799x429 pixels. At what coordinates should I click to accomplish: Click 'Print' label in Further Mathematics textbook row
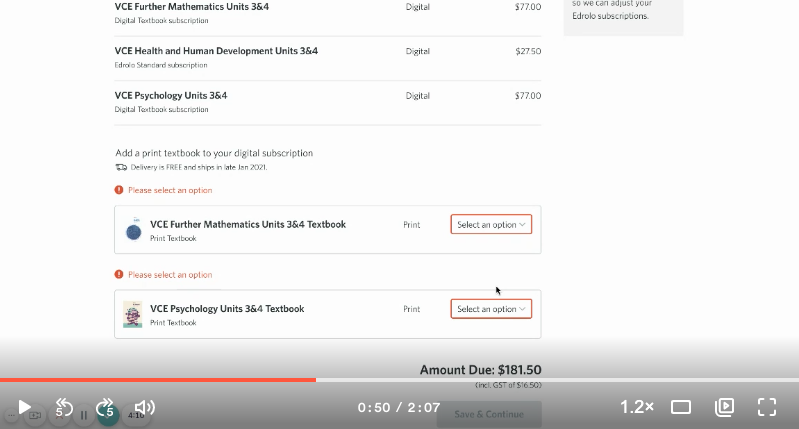412,225
